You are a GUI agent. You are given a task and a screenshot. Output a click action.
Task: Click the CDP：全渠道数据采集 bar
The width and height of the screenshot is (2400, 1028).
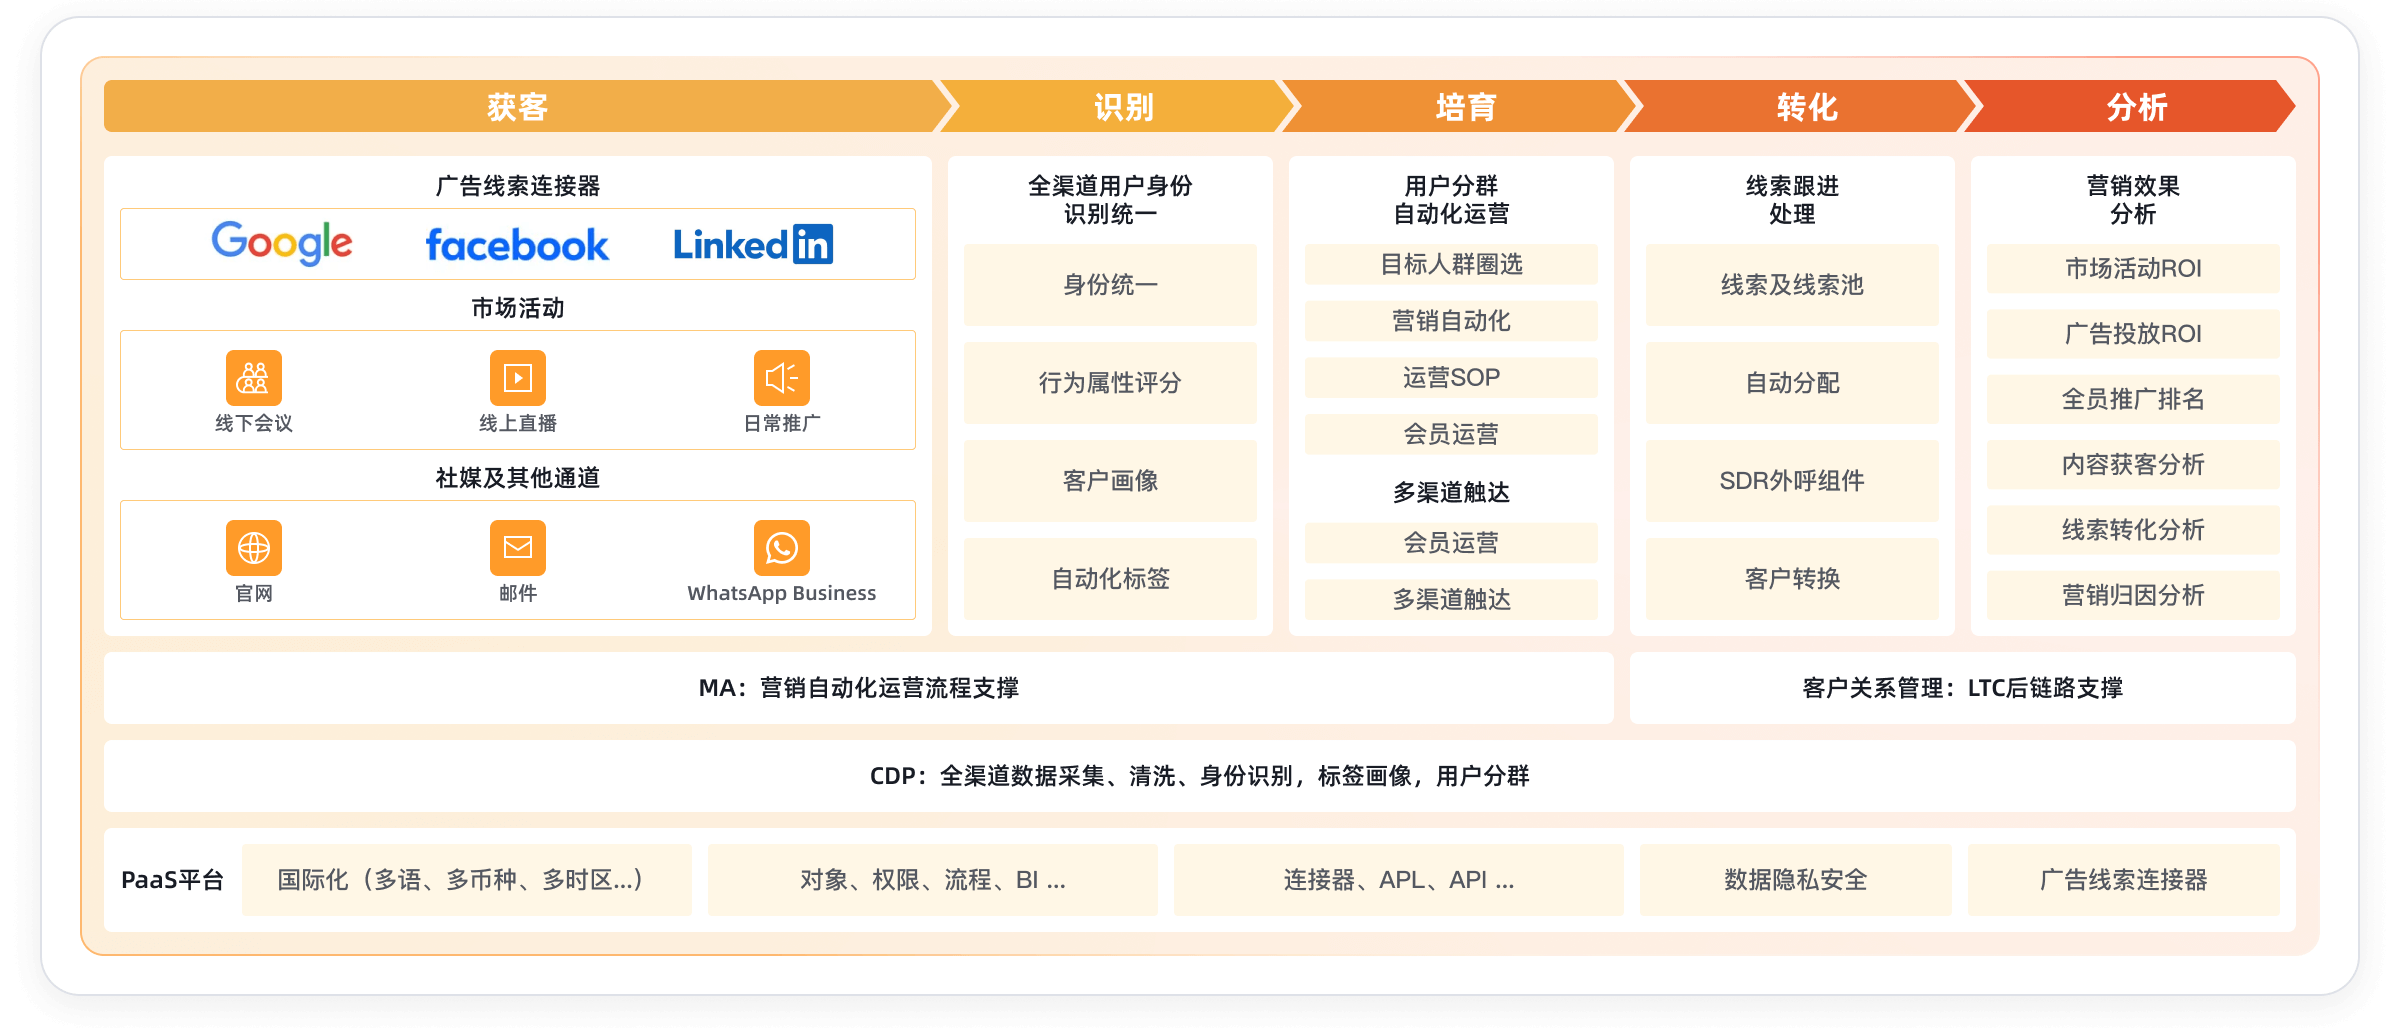point(1200,776)
